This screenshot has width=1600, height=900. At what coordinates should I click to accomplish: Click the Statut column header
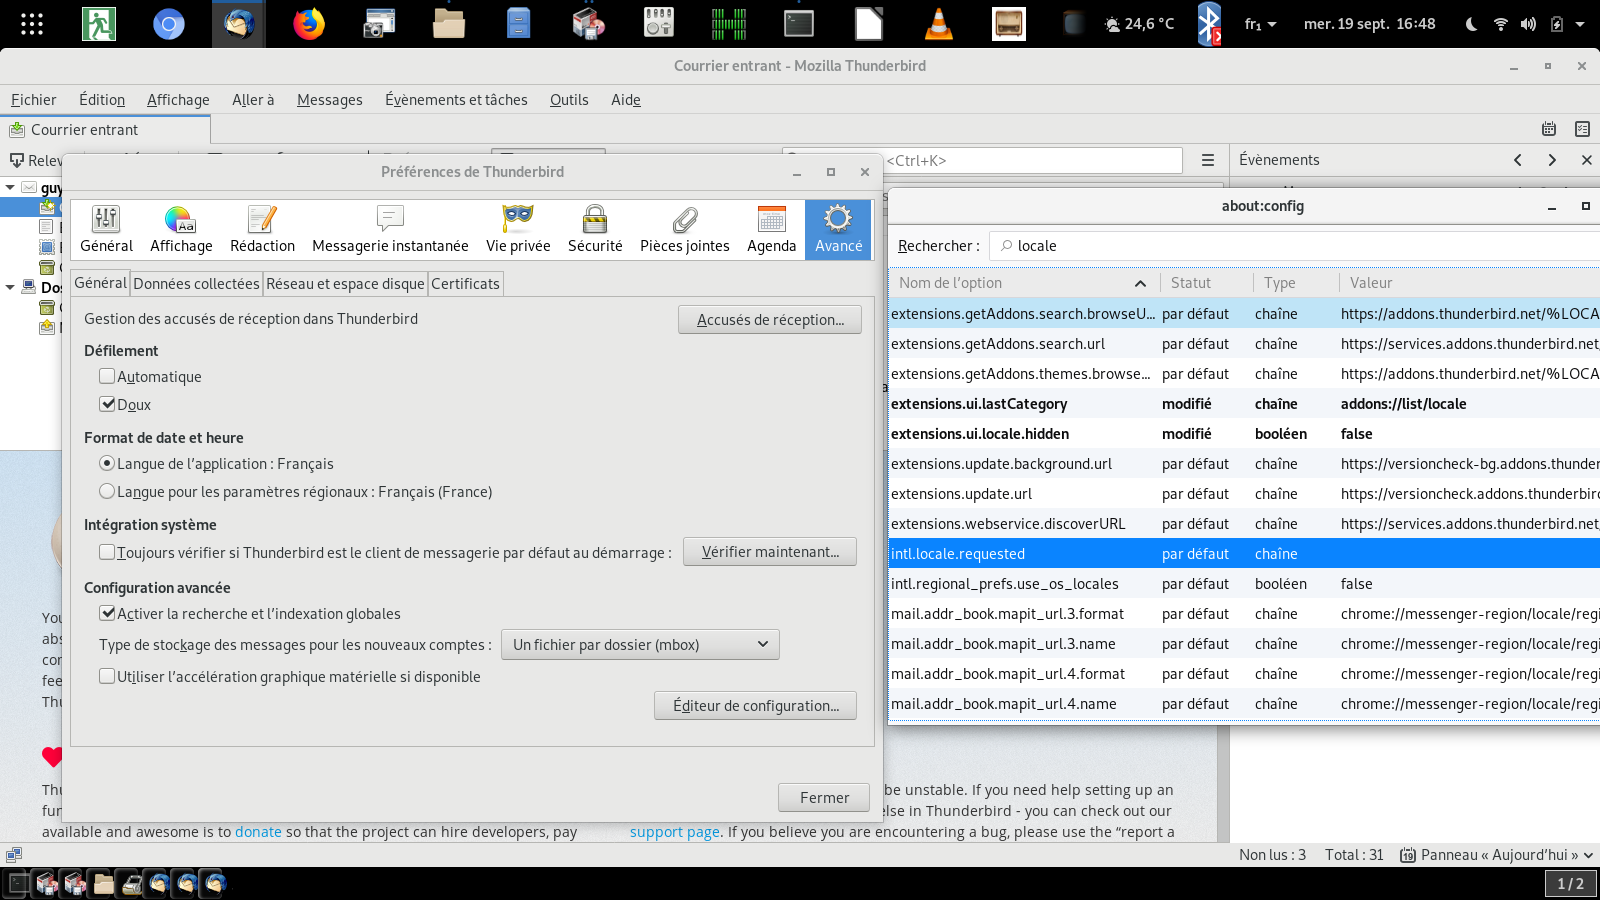[1206, 283]
